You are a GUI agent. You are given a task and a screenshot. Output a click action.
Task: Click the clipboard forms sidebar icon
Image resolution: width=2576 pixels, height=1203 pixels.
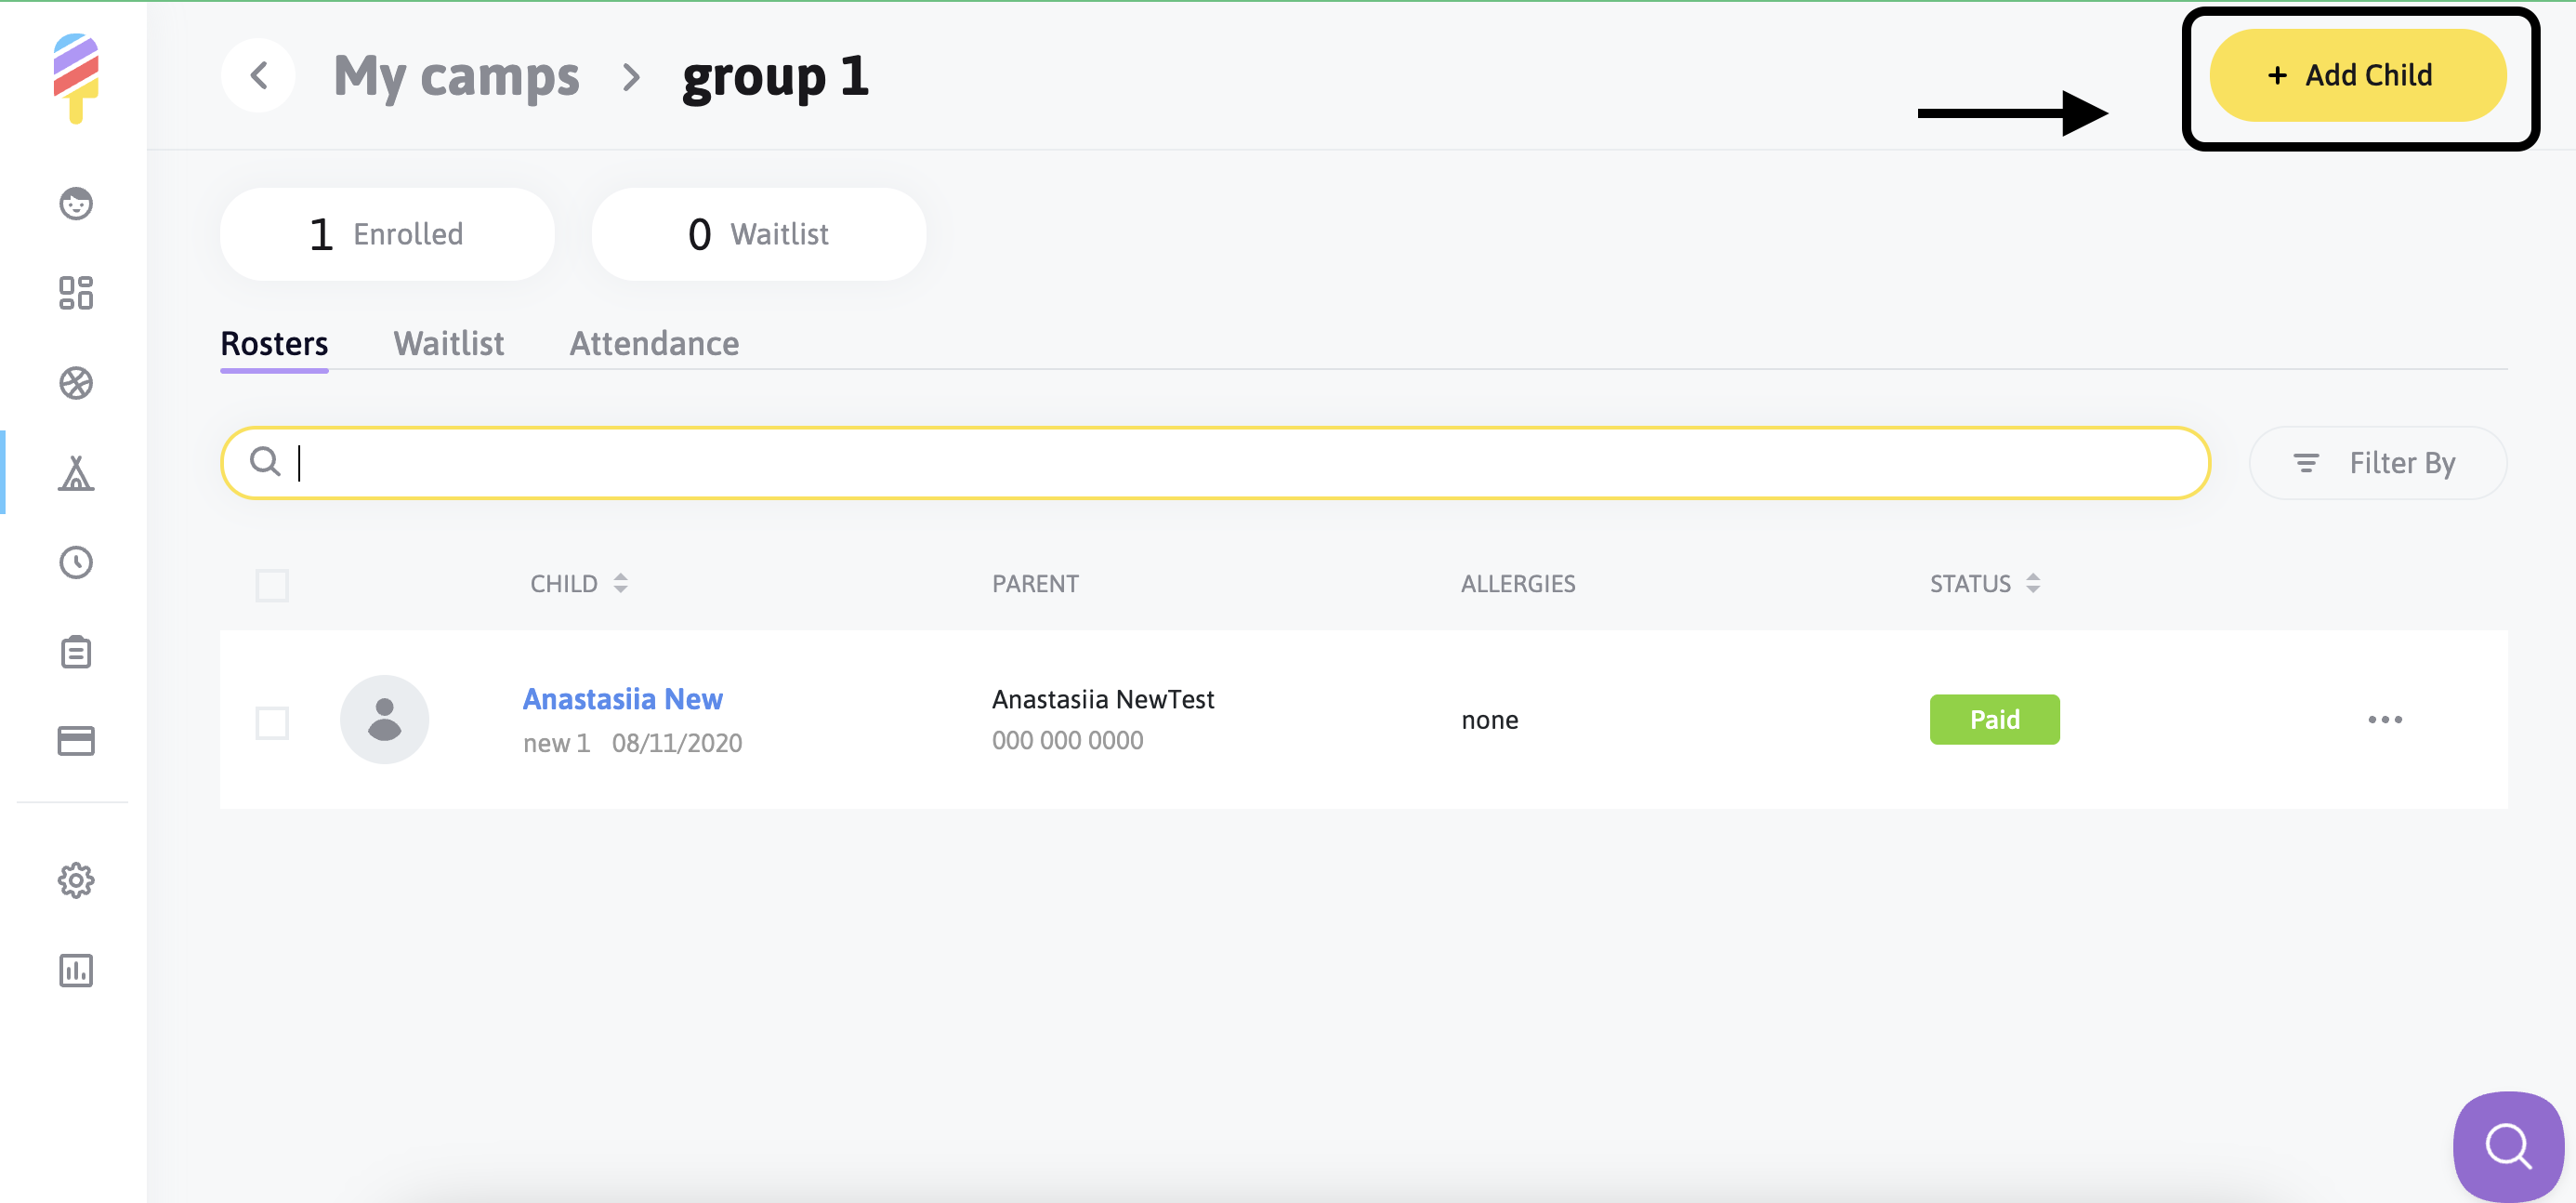(x=76, y=652)
